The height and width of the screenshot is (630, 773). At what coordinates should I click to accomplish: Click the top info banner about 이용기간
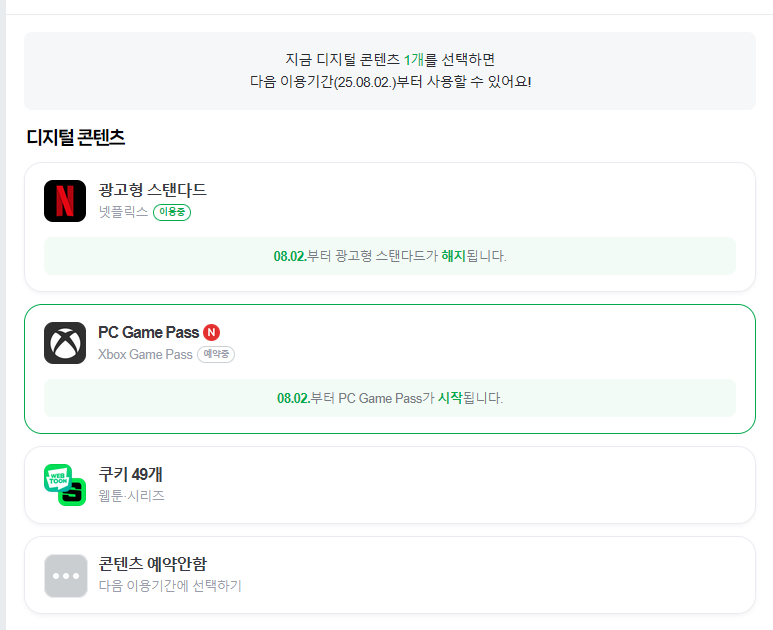point(390,71)
